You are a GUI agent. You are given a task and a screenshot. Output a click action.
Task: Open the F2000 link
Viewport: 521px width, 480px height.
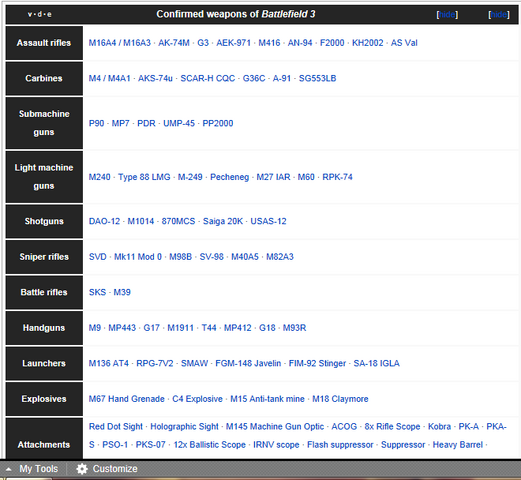[332, 43]
